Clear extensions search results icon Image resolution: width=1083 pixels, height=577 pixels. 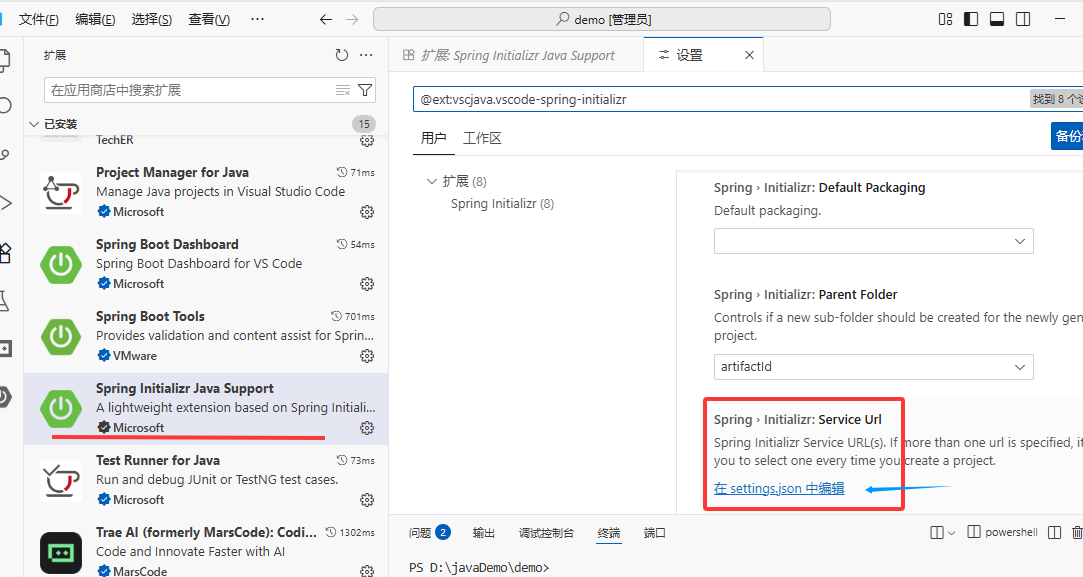pyautogui.click(x=343, y=90)
